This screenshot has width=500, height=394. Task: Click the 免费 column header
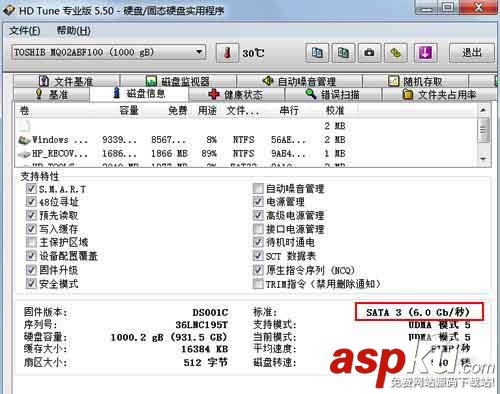(177, 110)
